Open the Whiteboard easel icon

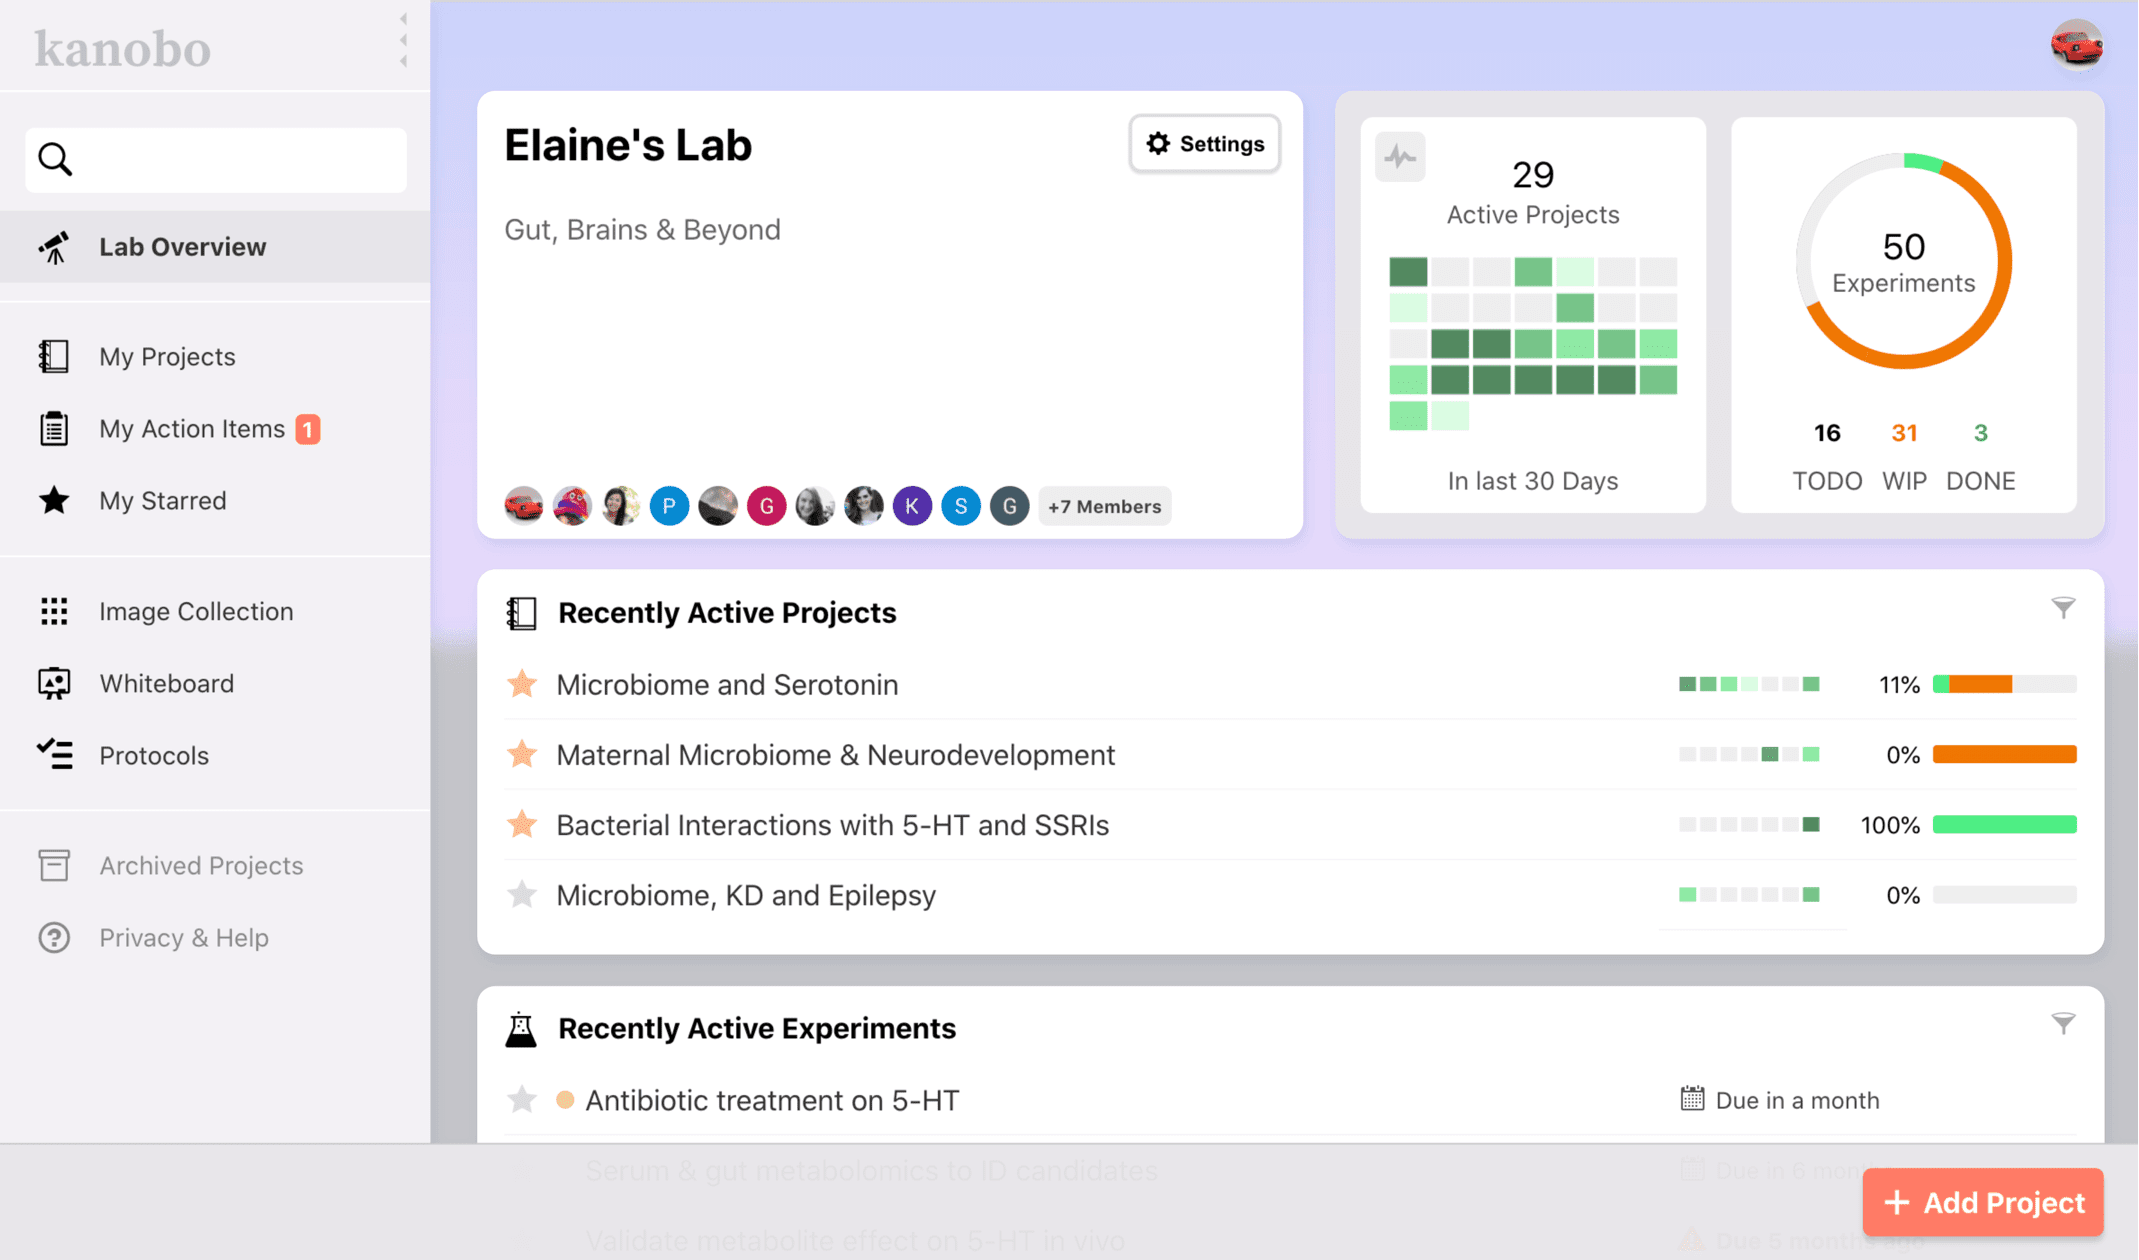(x=54, y=683)
